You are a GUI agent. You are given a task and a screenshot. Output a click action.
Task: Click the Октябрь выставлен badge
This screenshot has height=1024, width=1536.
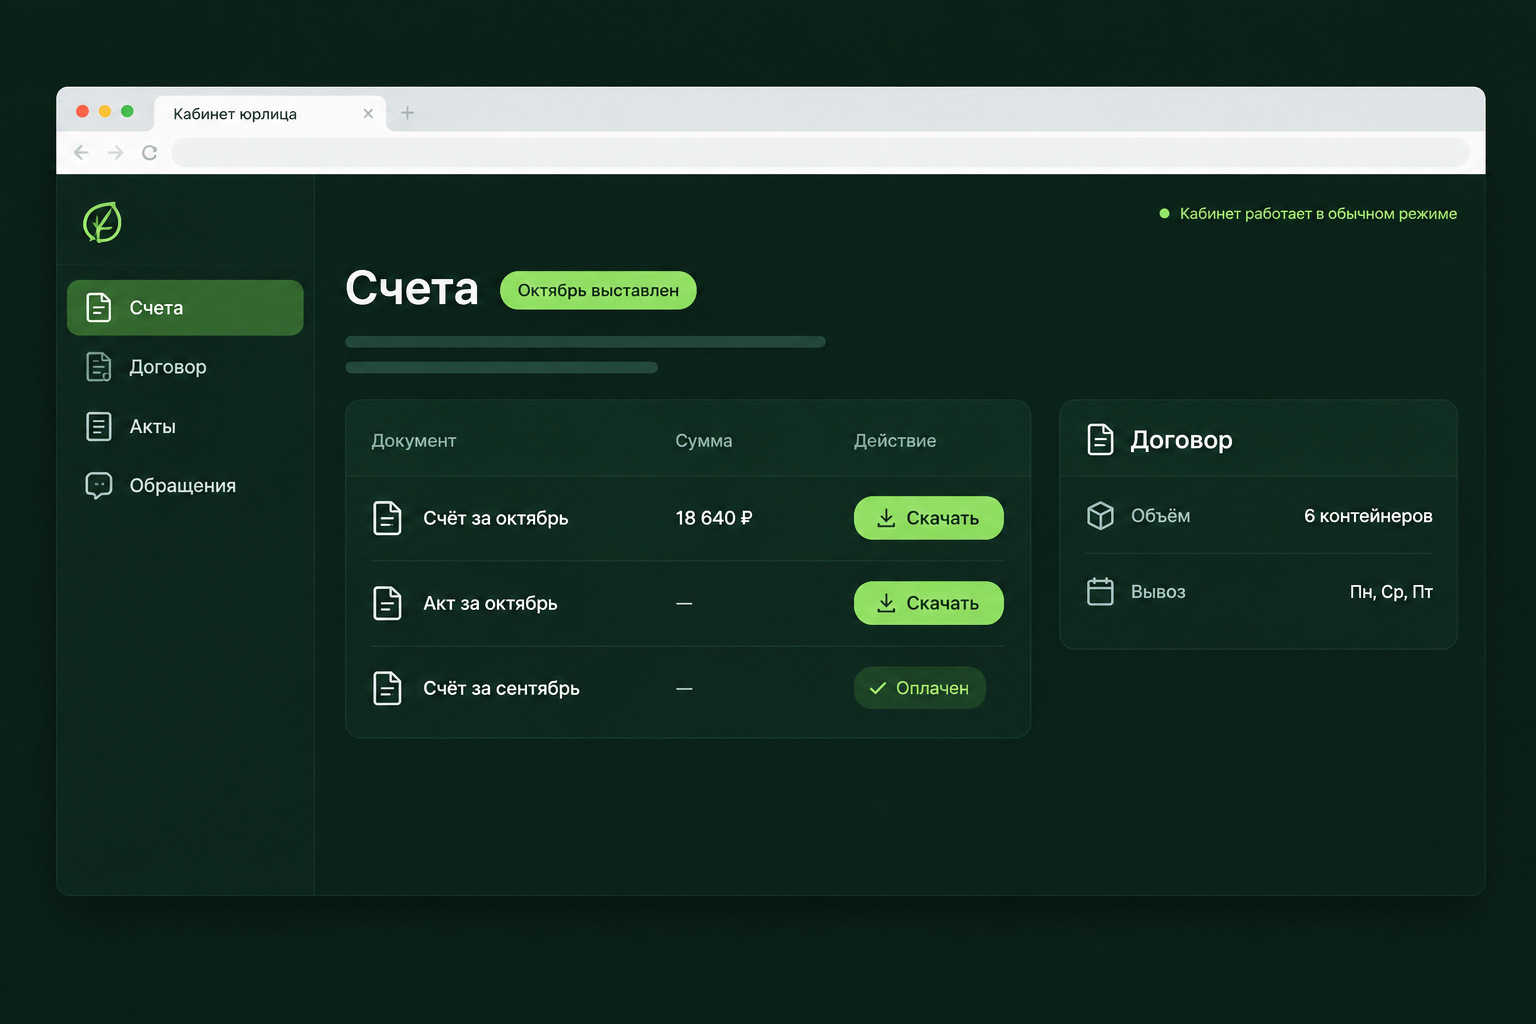(598, 290)
